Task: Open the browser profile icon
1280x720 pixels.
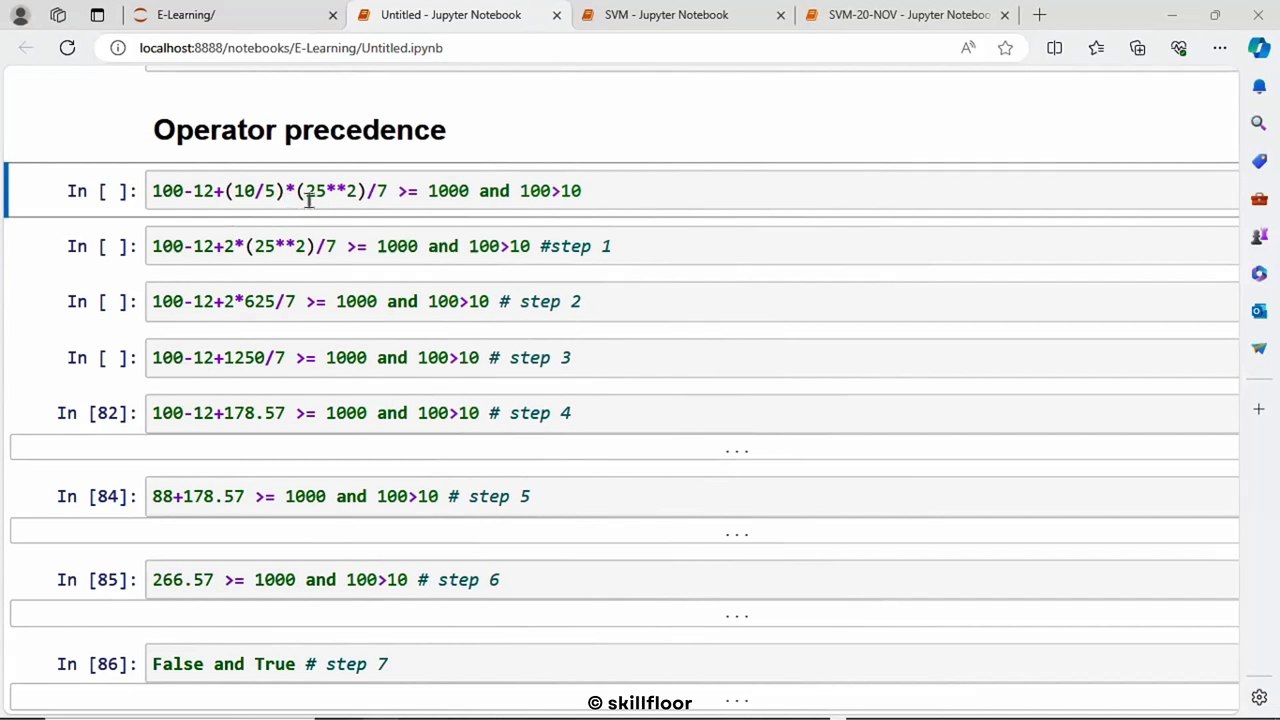Action: click(20, 15)
